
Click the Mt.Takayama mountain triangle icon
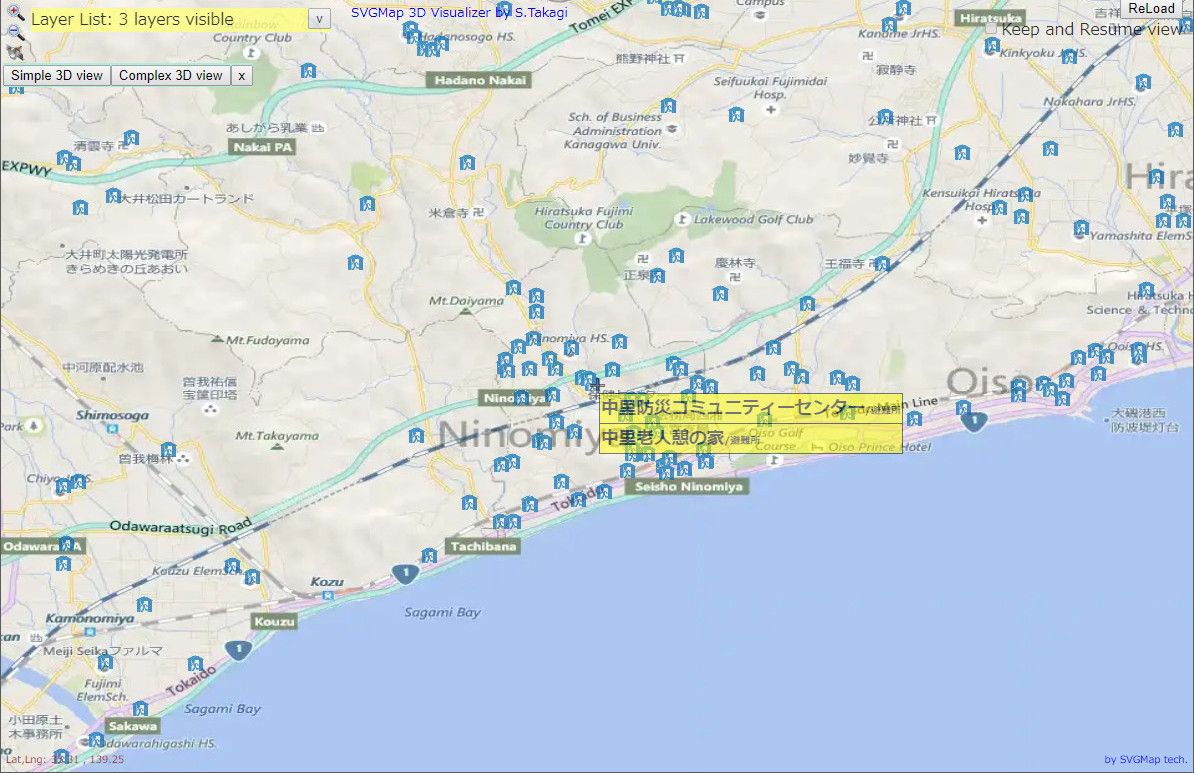[277, 446]
